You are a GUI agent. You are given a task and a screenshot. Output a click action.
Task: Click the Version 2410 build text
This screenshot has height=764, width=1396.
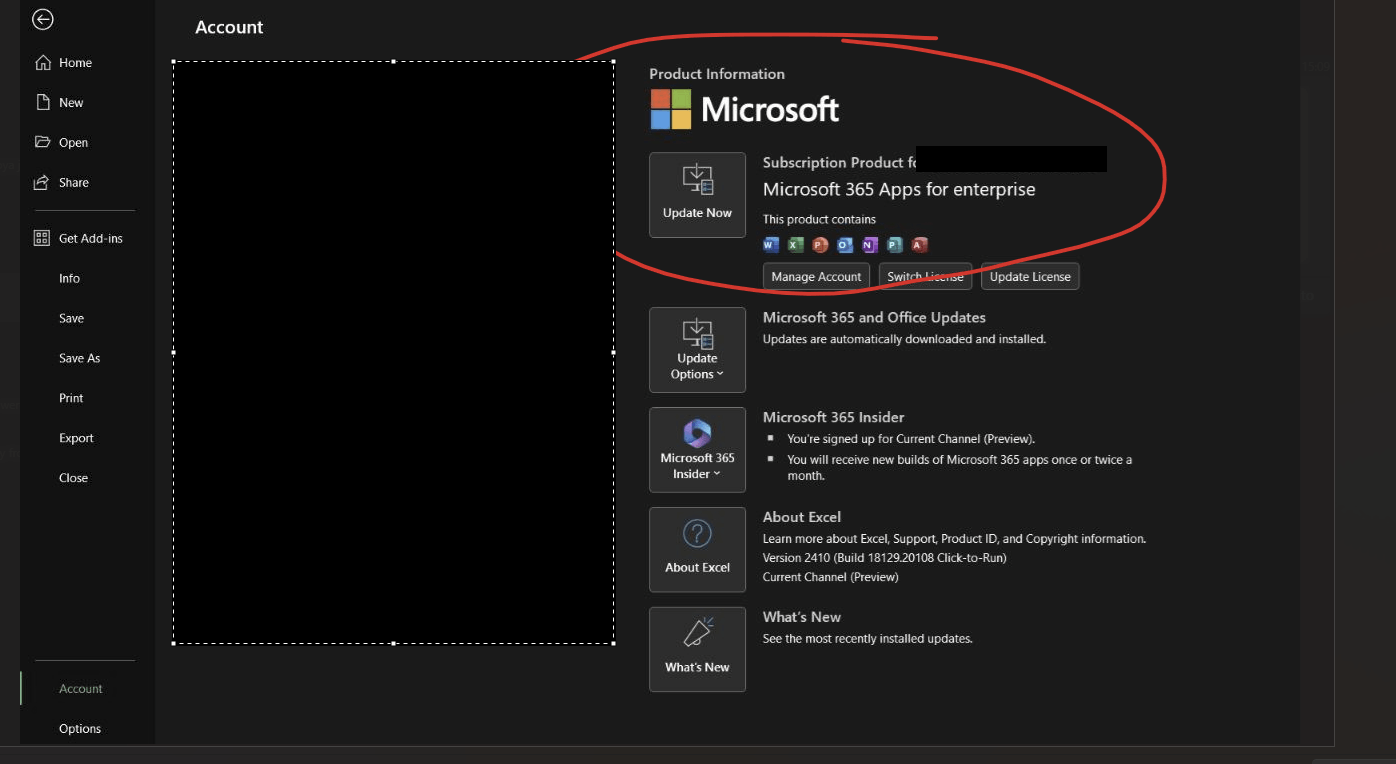tap(884, 558)
